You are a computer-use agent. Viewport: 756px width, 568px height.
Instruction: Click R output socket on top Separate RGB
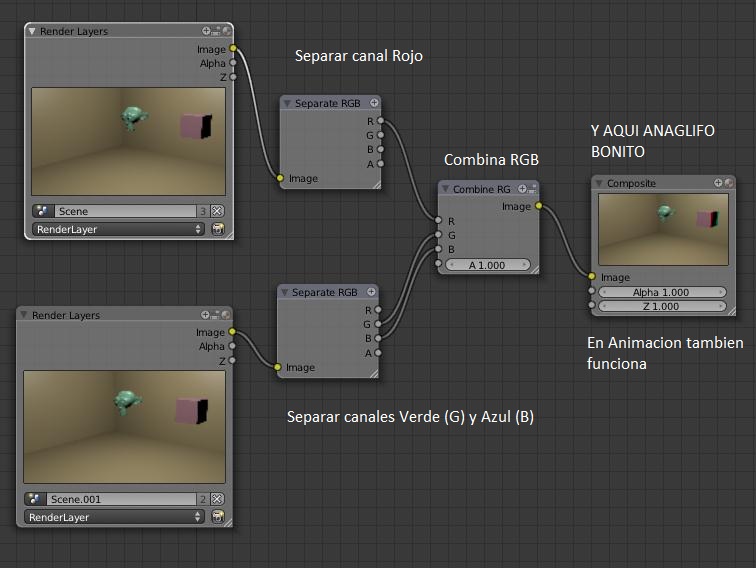pyautogui.click(x=381, y=121)
